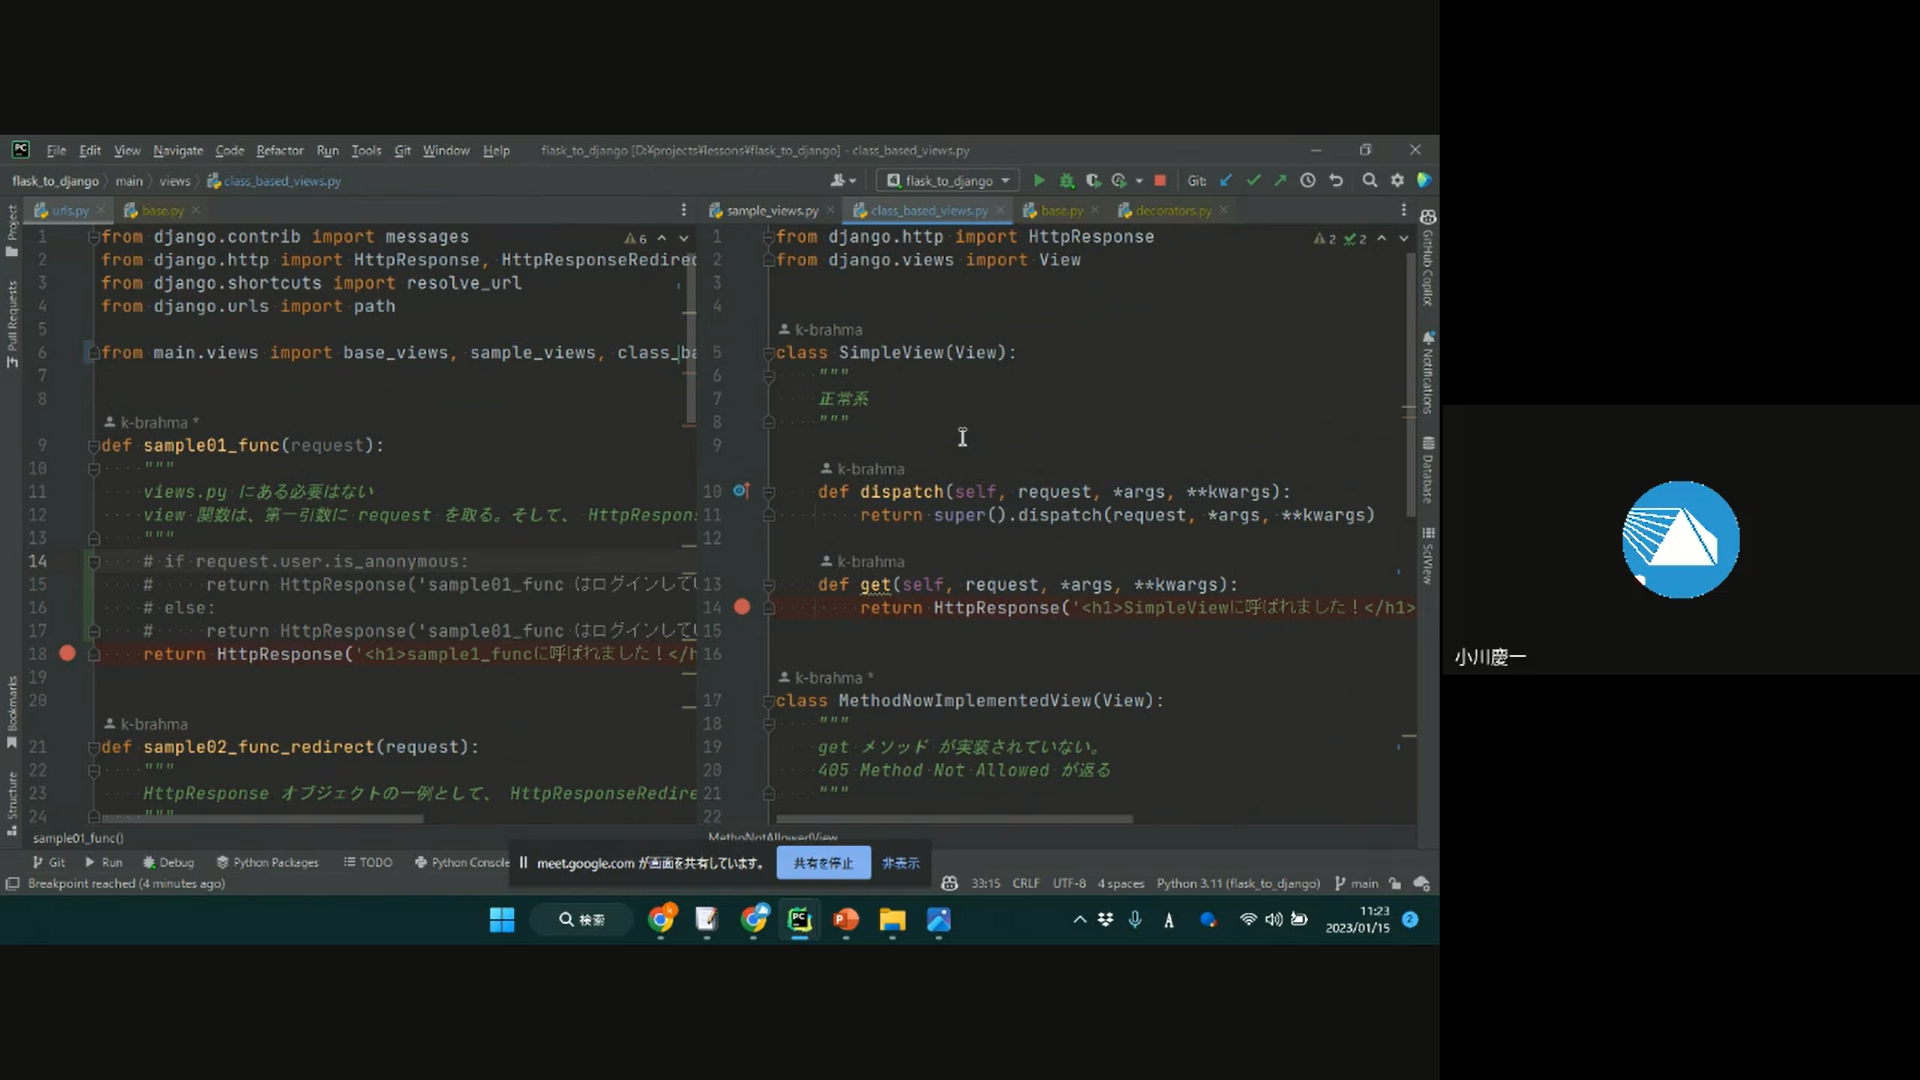
Task: Open Search Everywhere magnifier in the toolbar
Action: (1370, 181)
